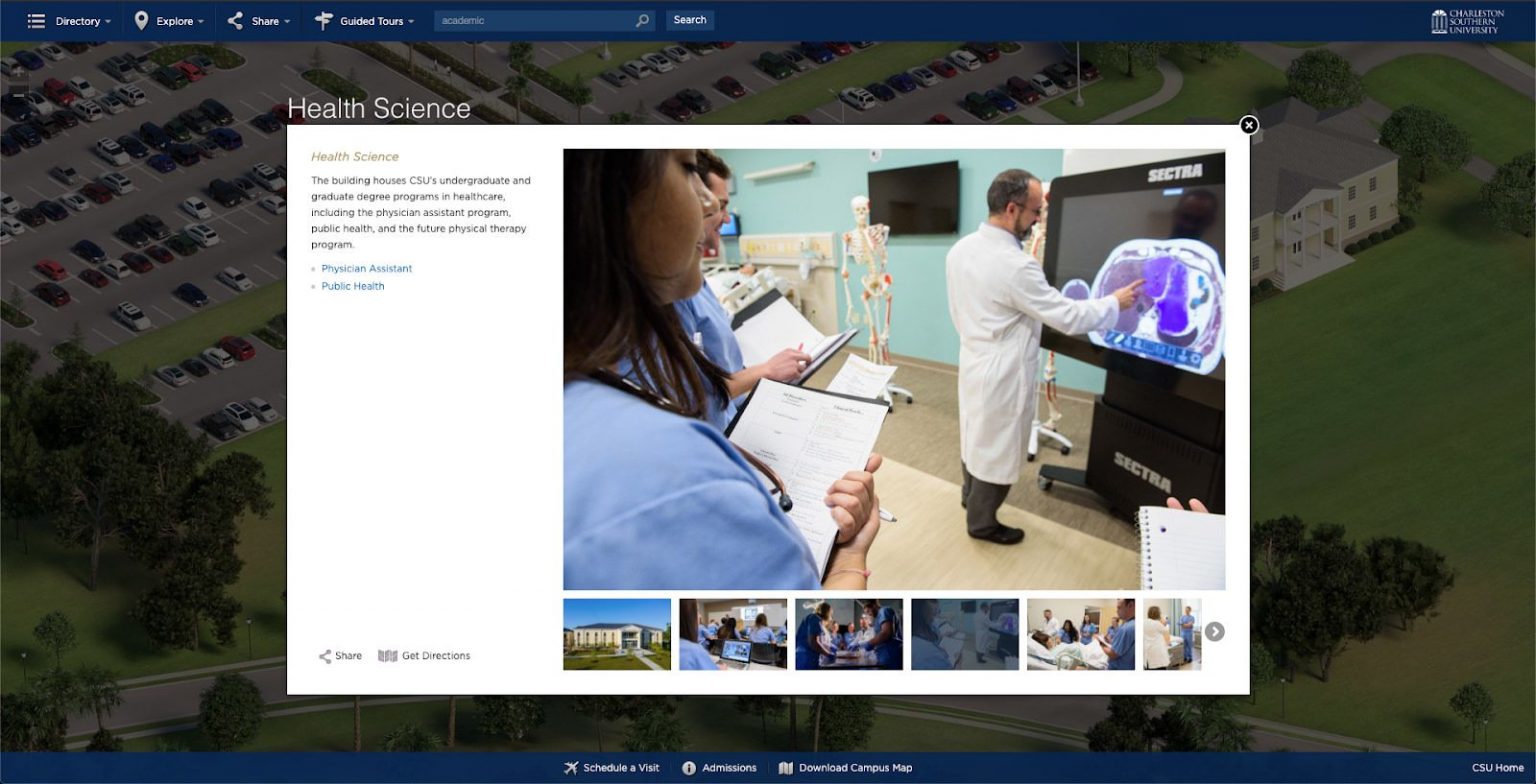
Task: Open the Explore dropdown chevron
Action: (204, 20)
